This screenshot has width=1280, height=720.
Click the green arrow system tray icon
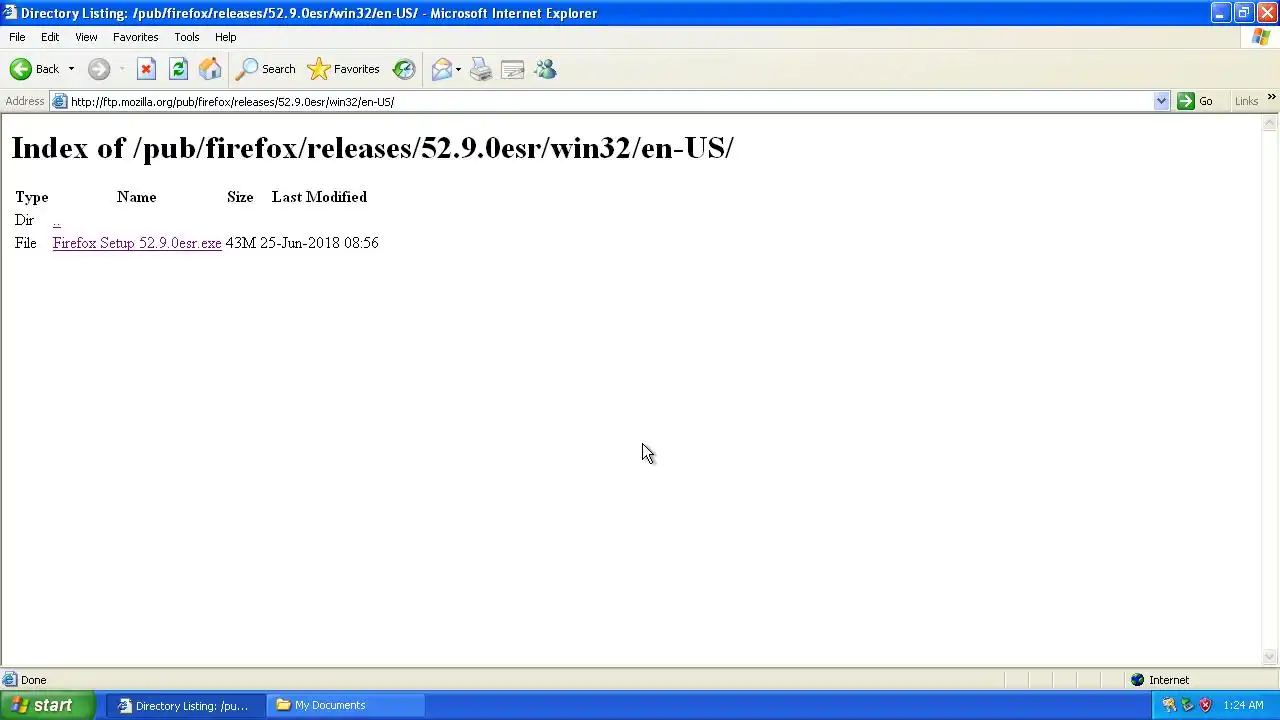click(1187, 705)
